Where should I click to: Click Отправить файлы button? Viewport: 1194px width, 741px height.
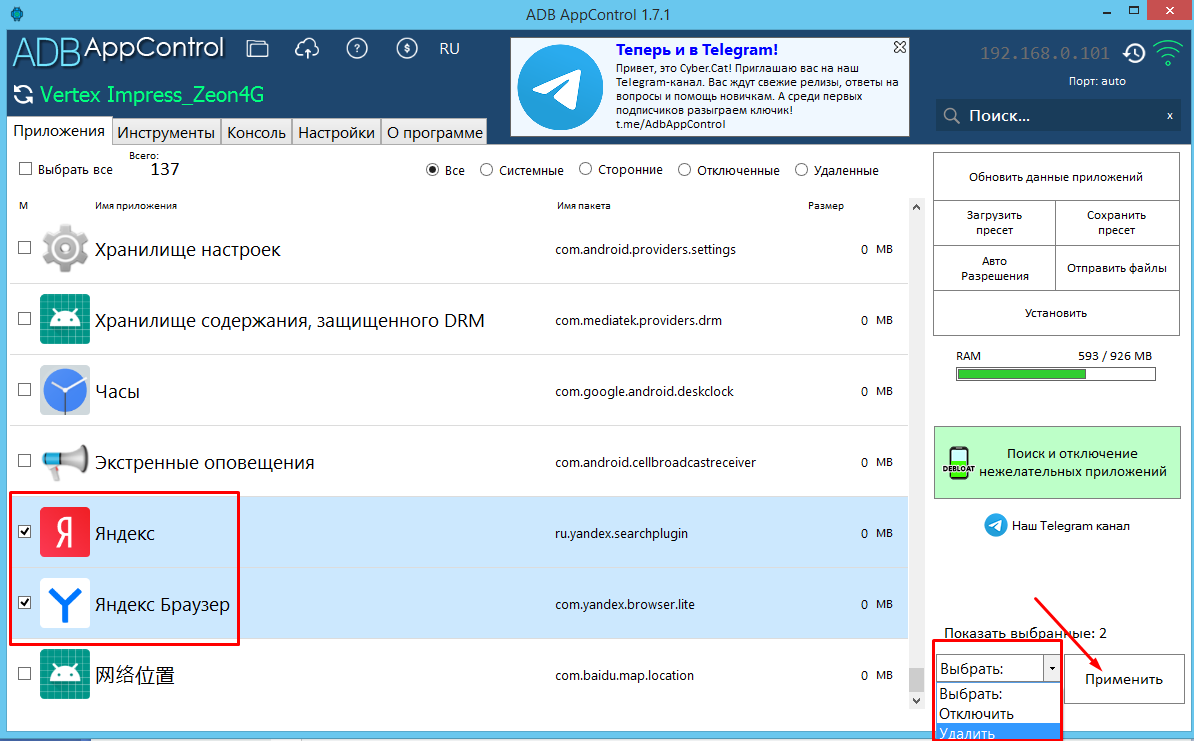pos(1117,268)
